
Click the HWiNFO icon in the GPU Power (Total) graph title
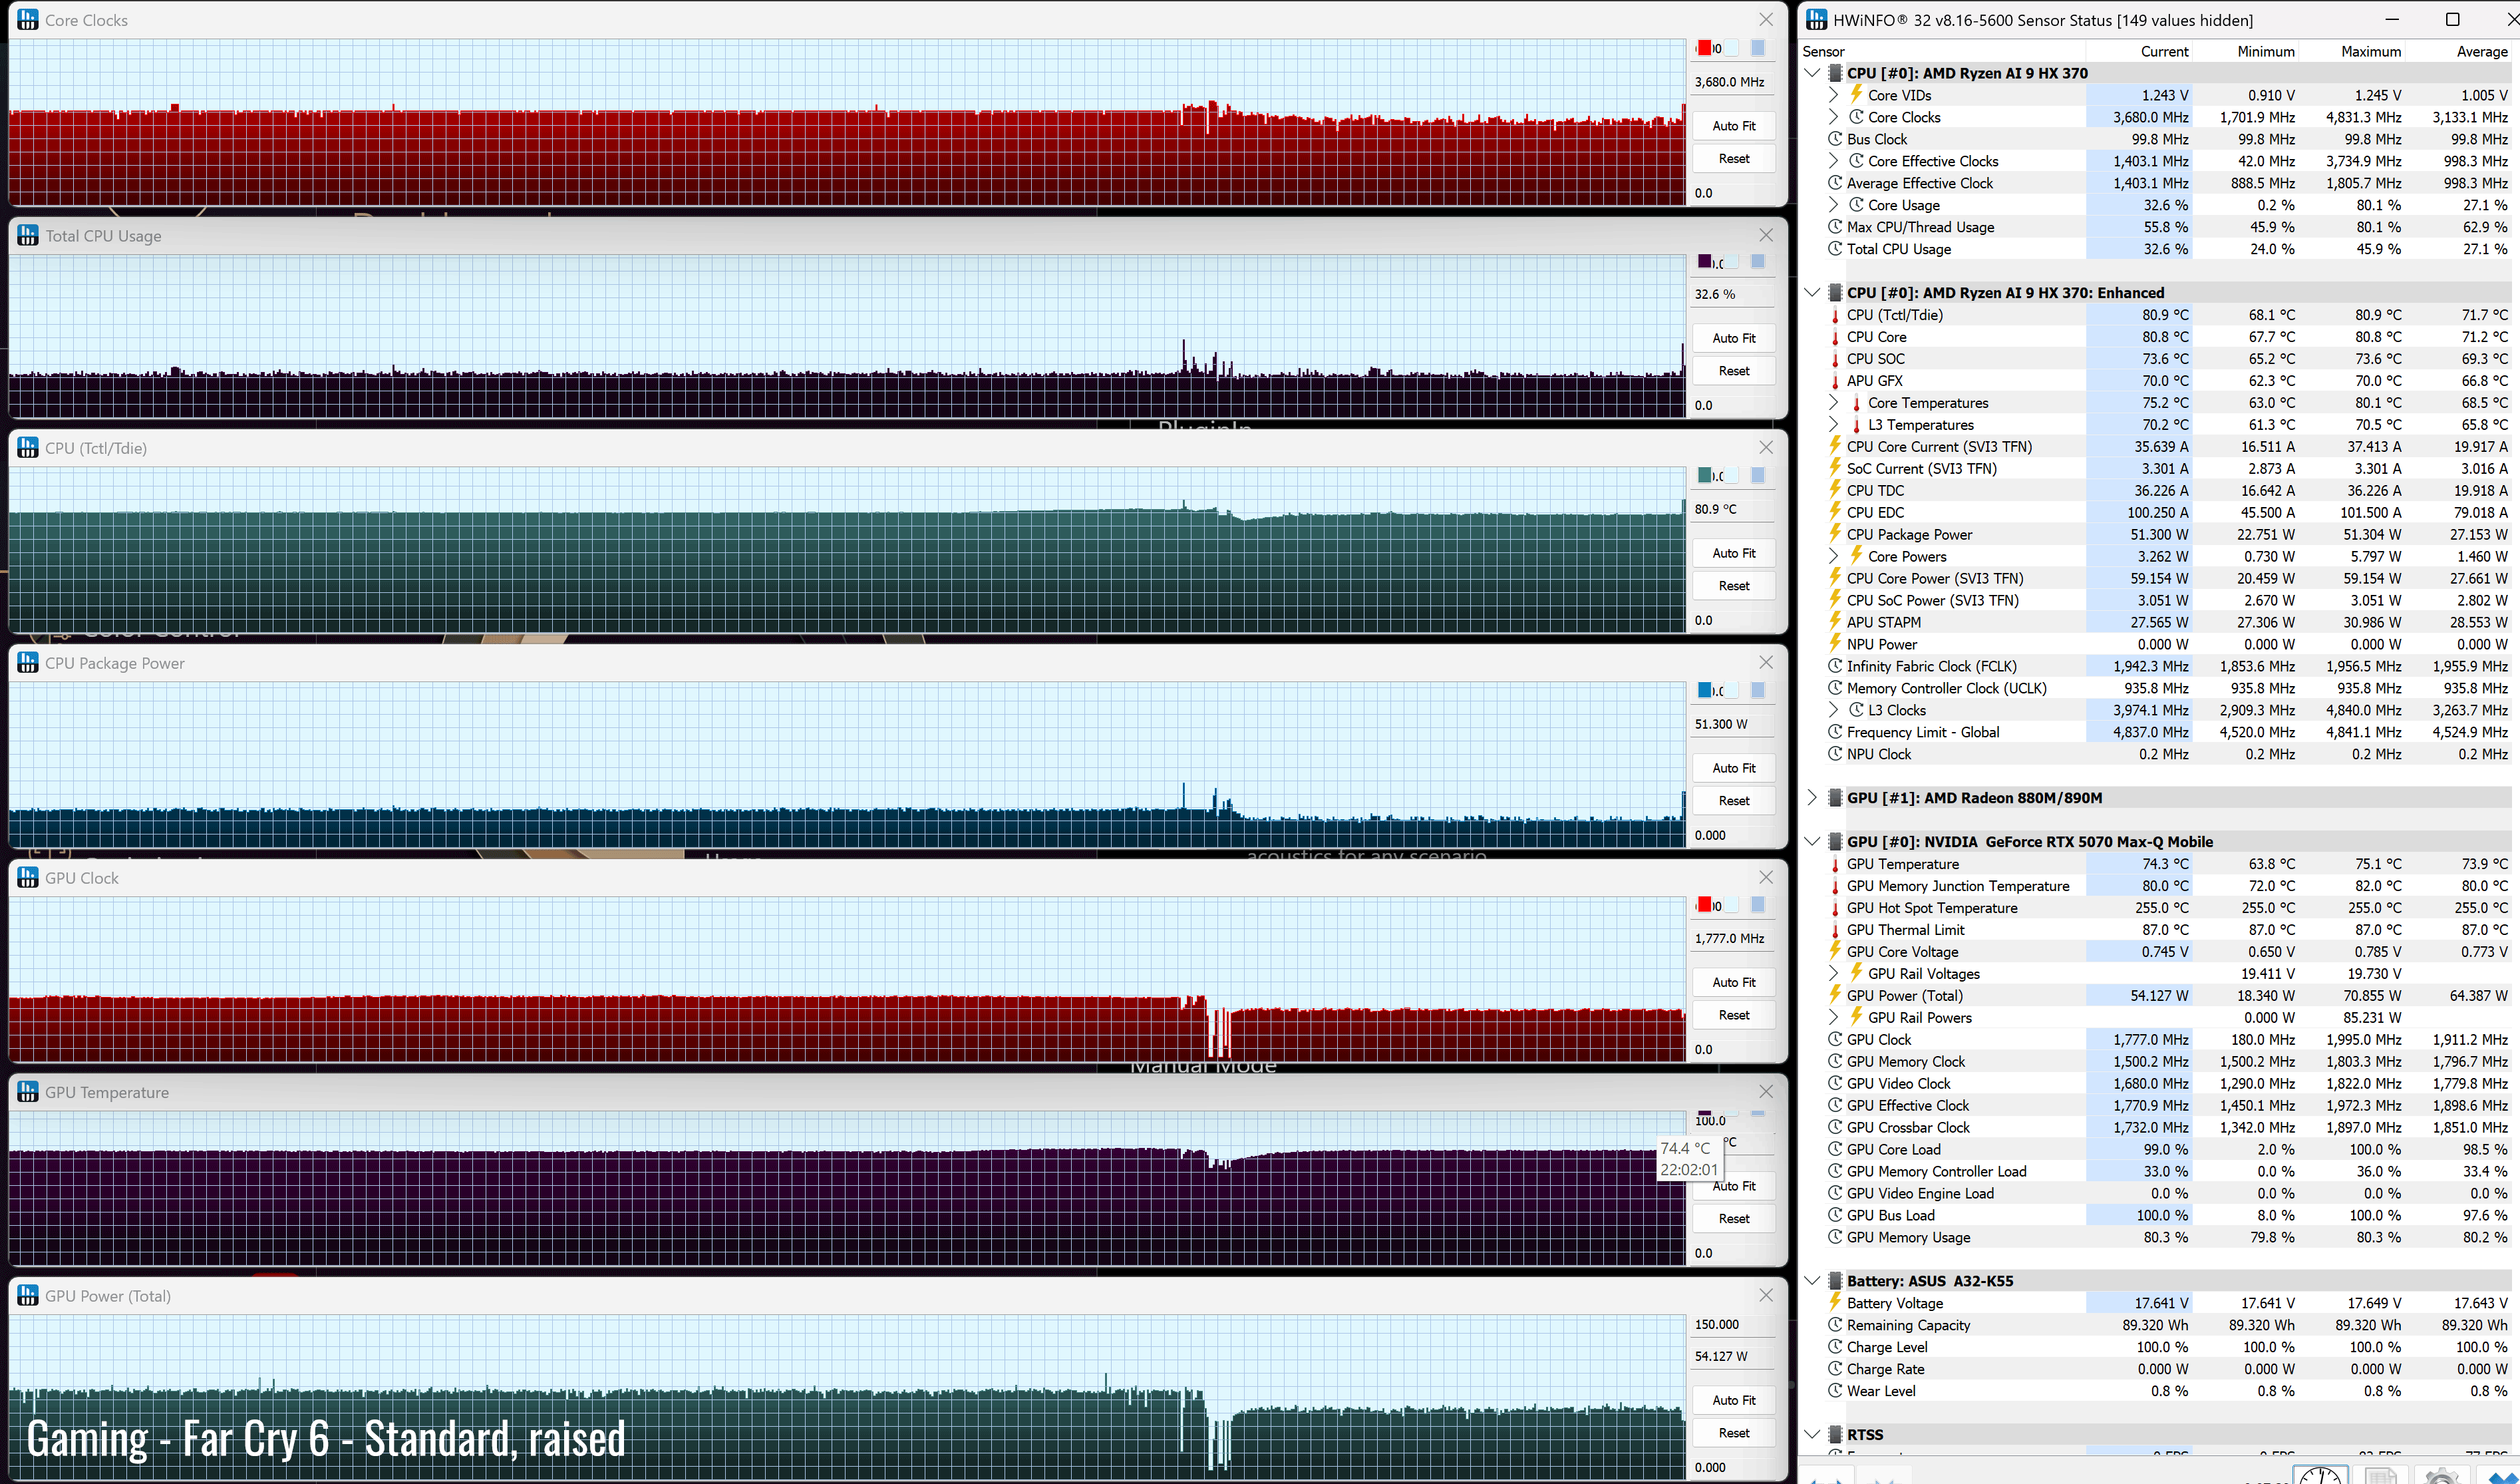pos(28,1296)
